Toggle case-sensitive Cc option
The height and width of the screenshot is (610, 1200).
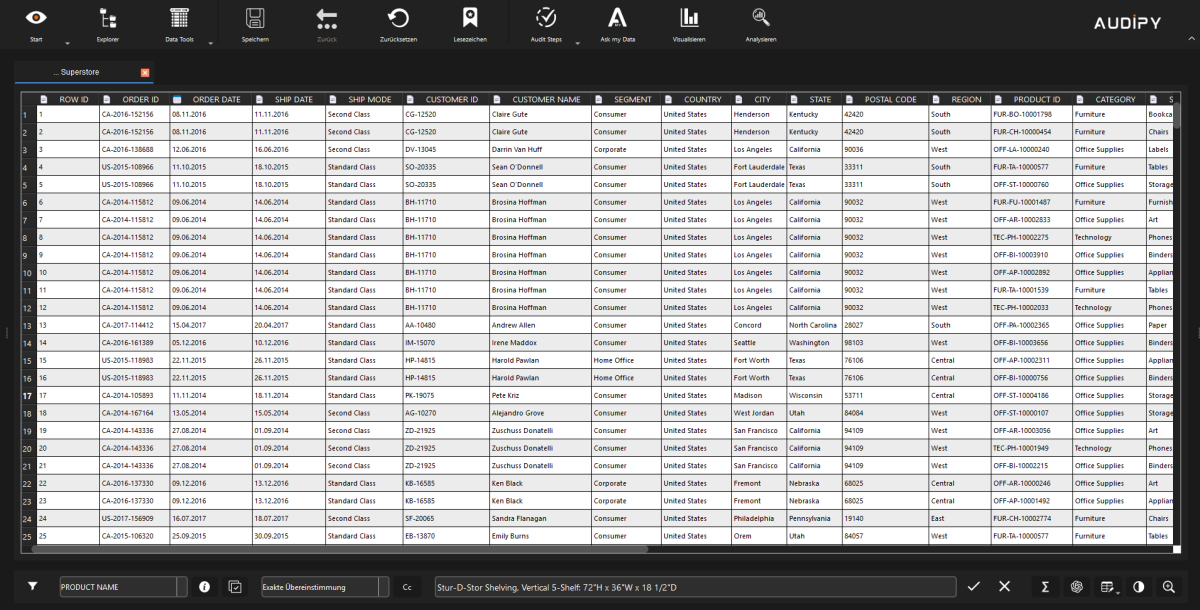(407, 587)
